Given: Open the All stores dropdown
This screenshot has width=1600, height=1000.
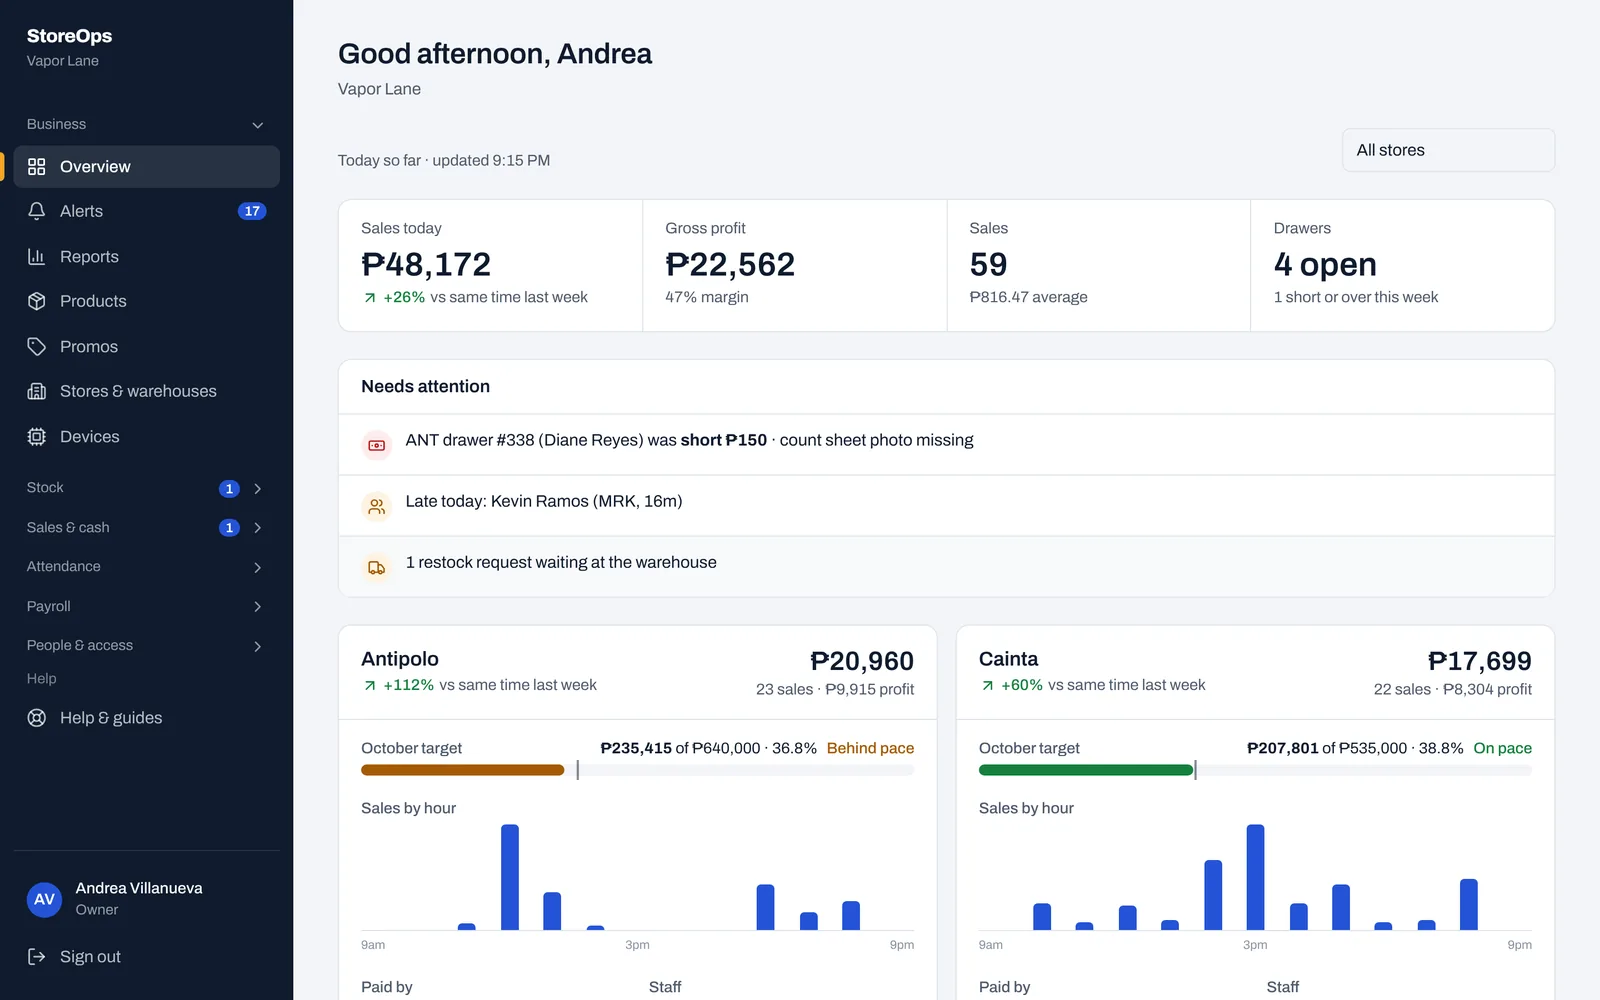Looking at the screenshot, I should tap(1448, 150).
